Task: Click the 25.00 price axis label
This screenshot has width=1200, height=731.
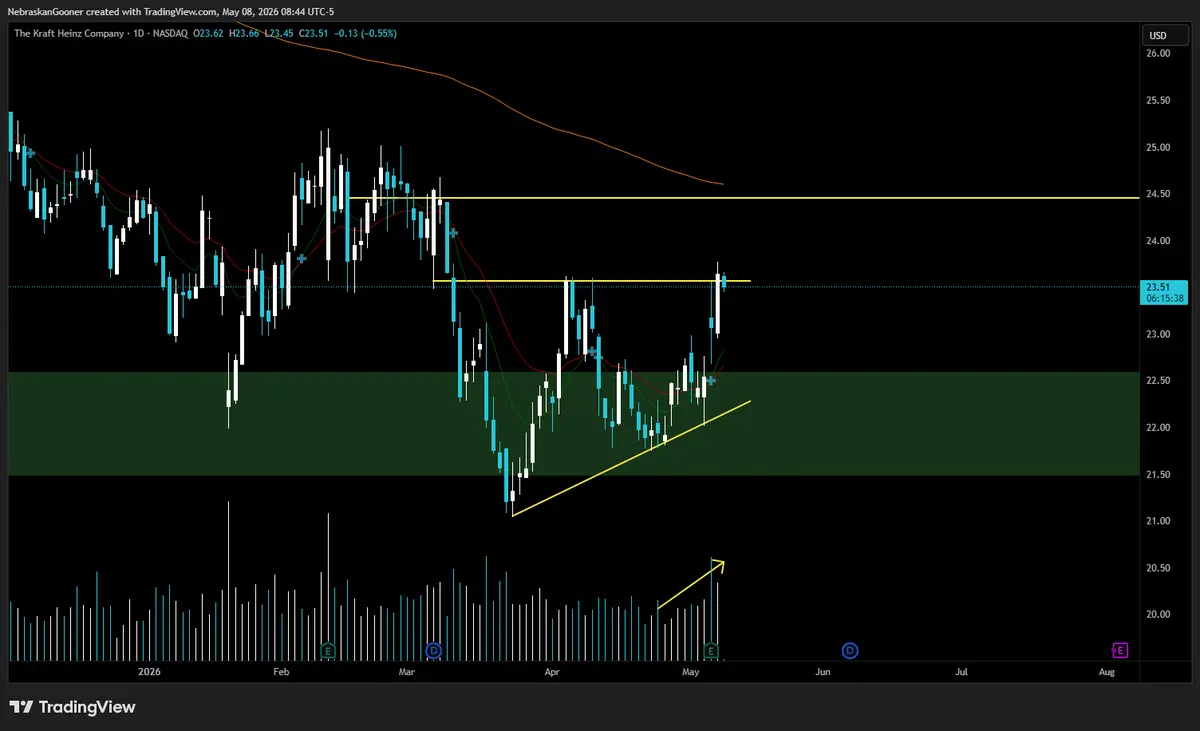Action: click(x=1158, y=148)
